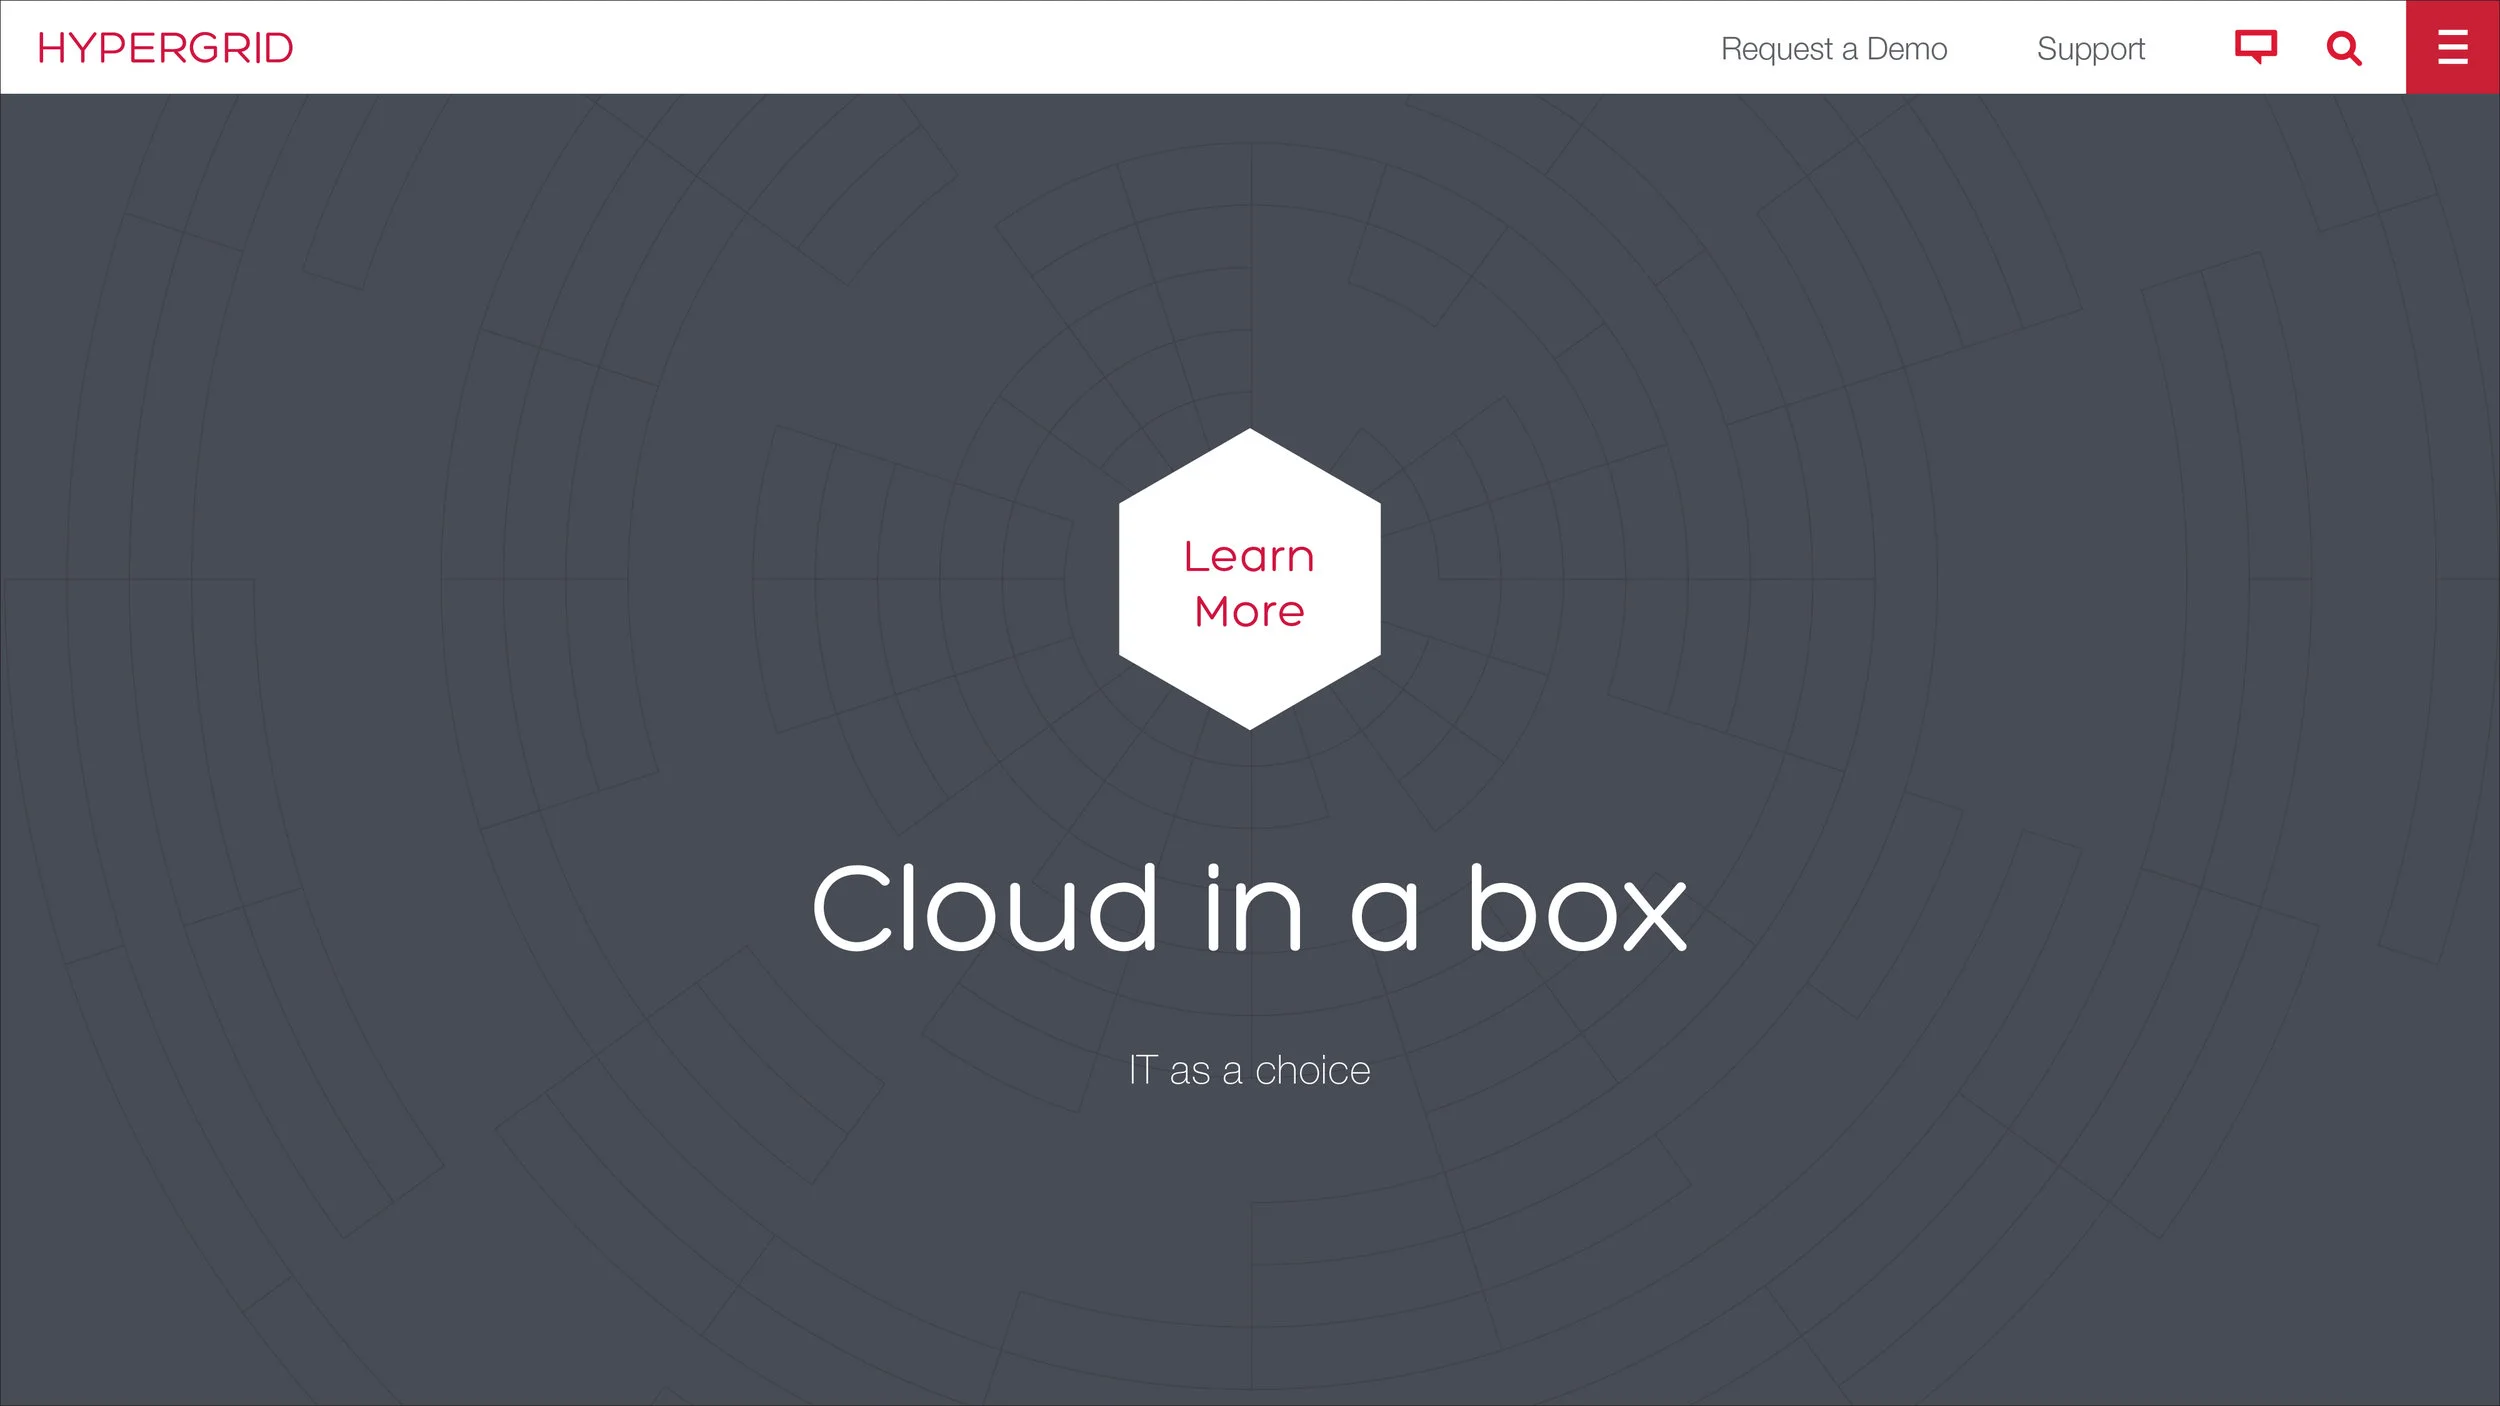The image size is (2500, 1406).
Task: Click the search magnifier icon
Action: click(x=2344, y=48)
